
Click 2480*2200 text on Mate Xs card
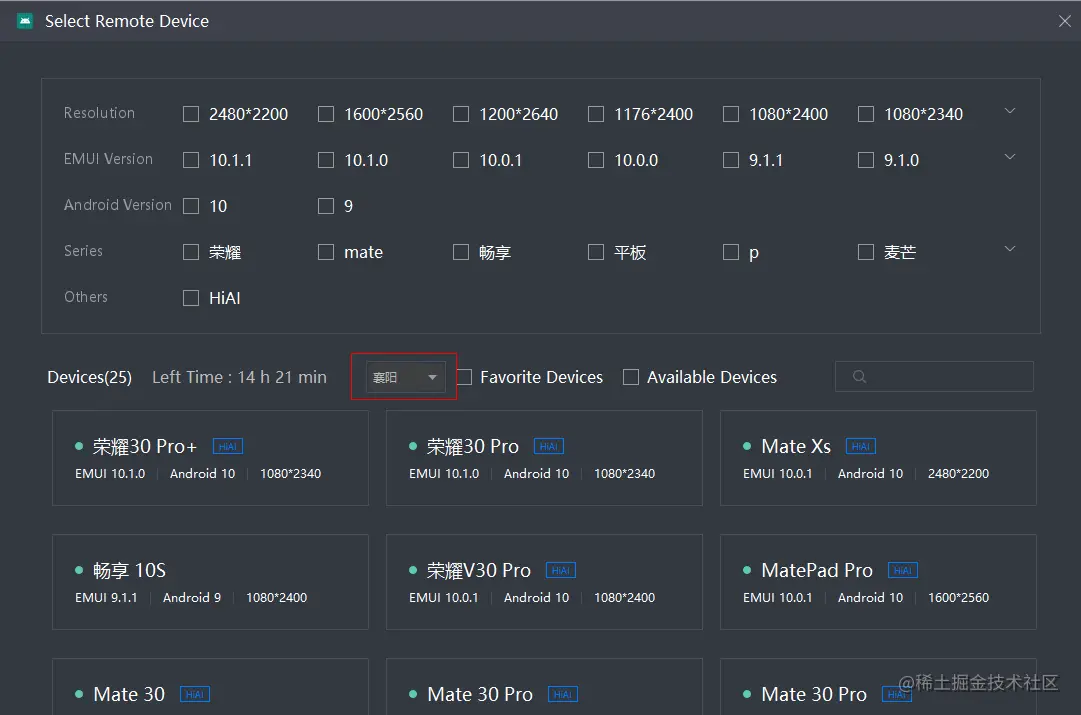958,474
